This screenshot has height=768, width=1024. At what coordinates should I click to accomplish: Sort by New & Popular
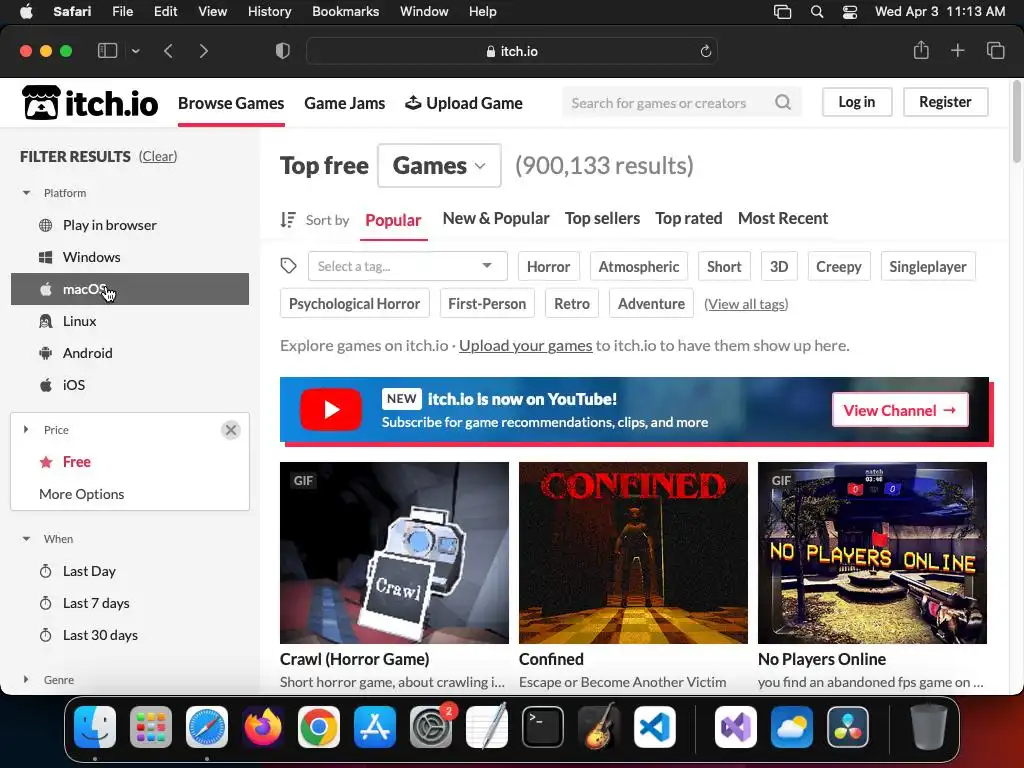pos(496,219)
